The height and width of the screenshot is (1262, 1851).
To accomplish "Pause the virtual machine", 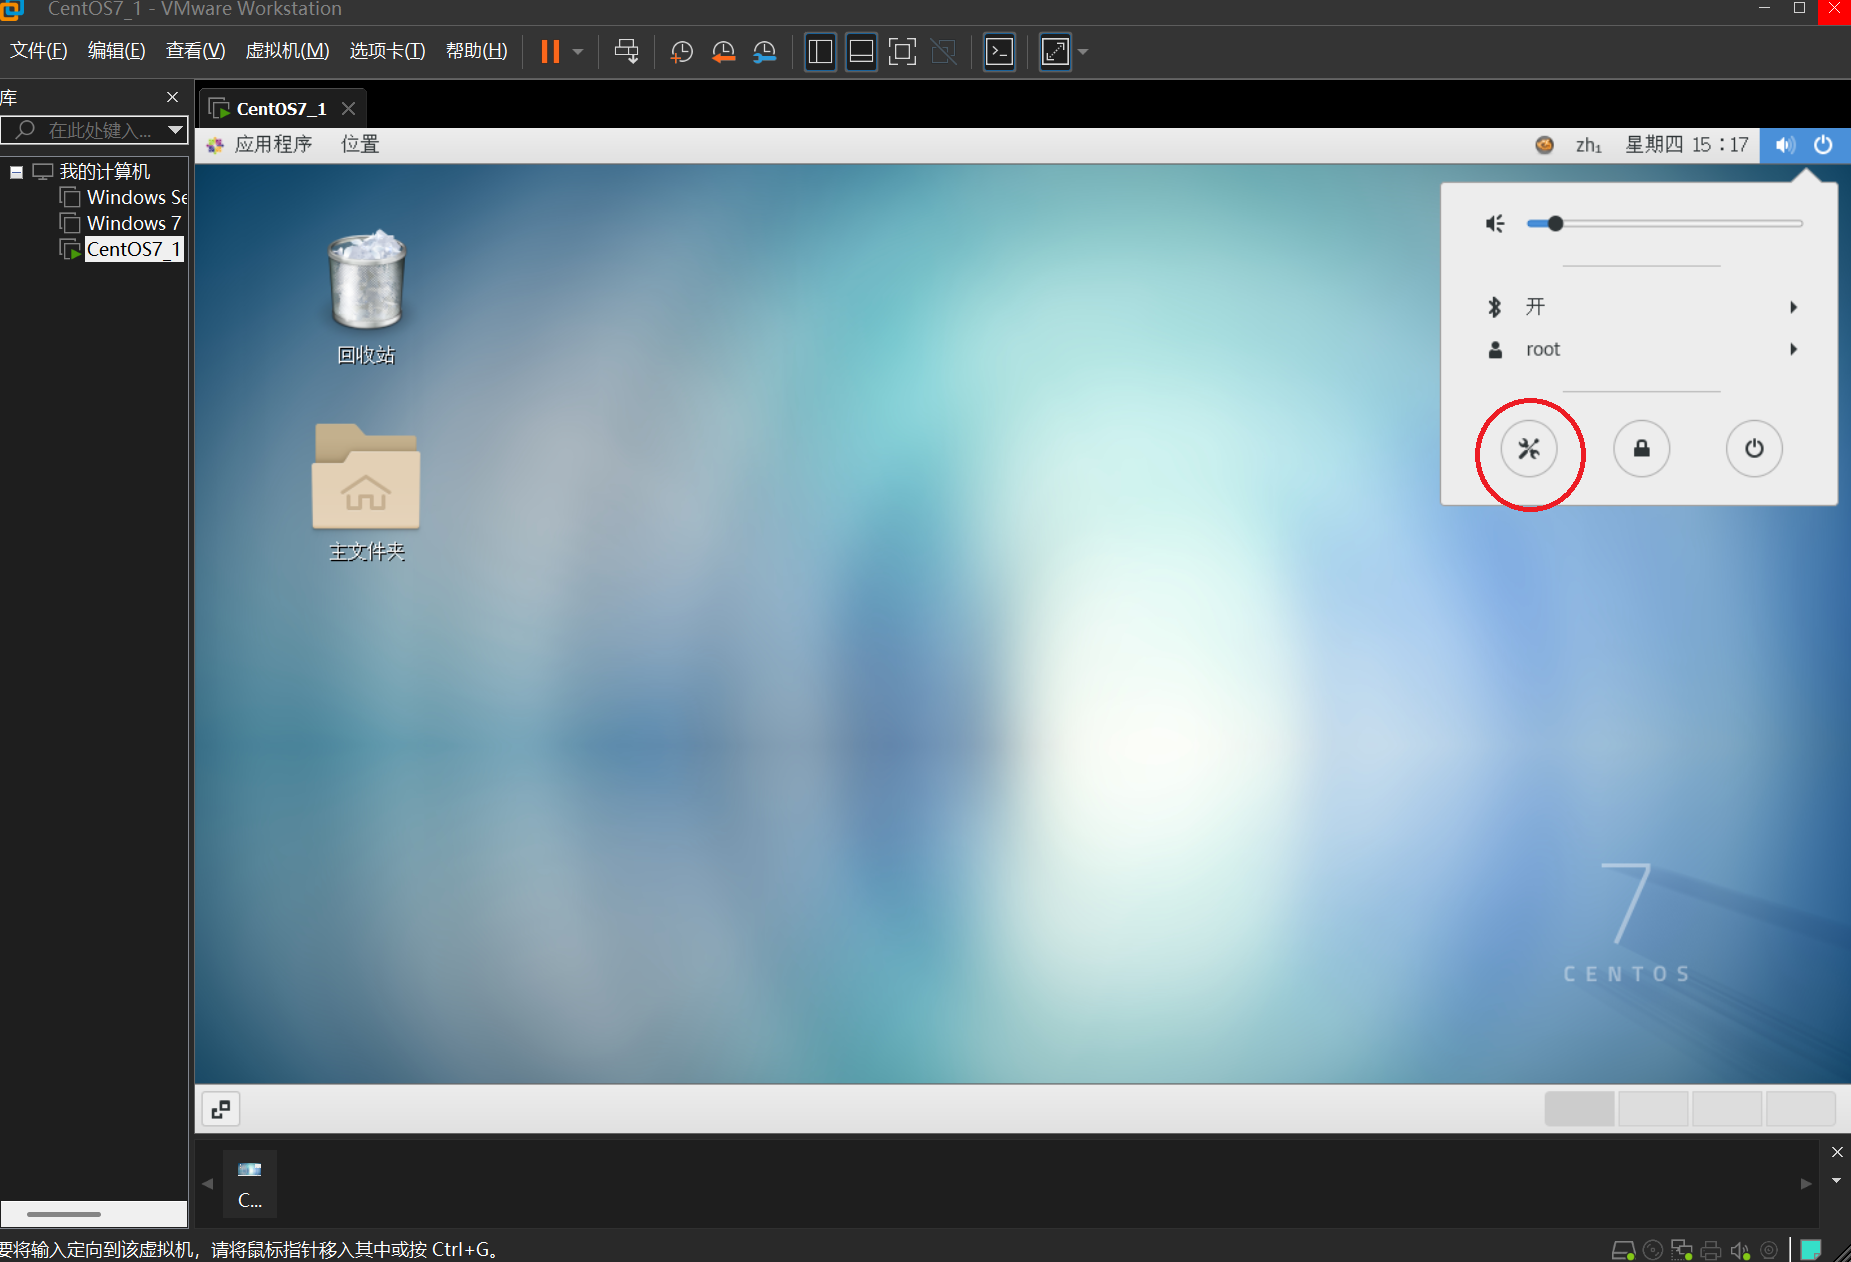I will point(550,52).
